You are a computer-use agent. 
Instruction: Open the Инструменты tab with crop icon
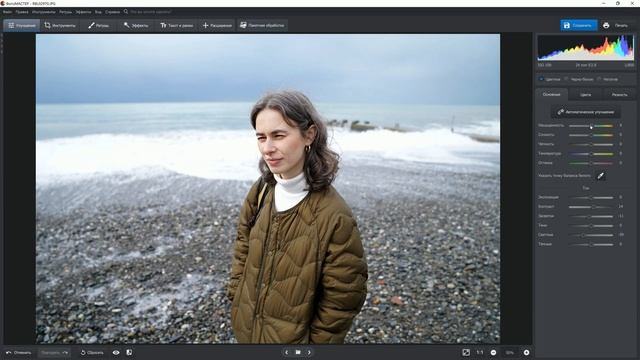[60, 25]
